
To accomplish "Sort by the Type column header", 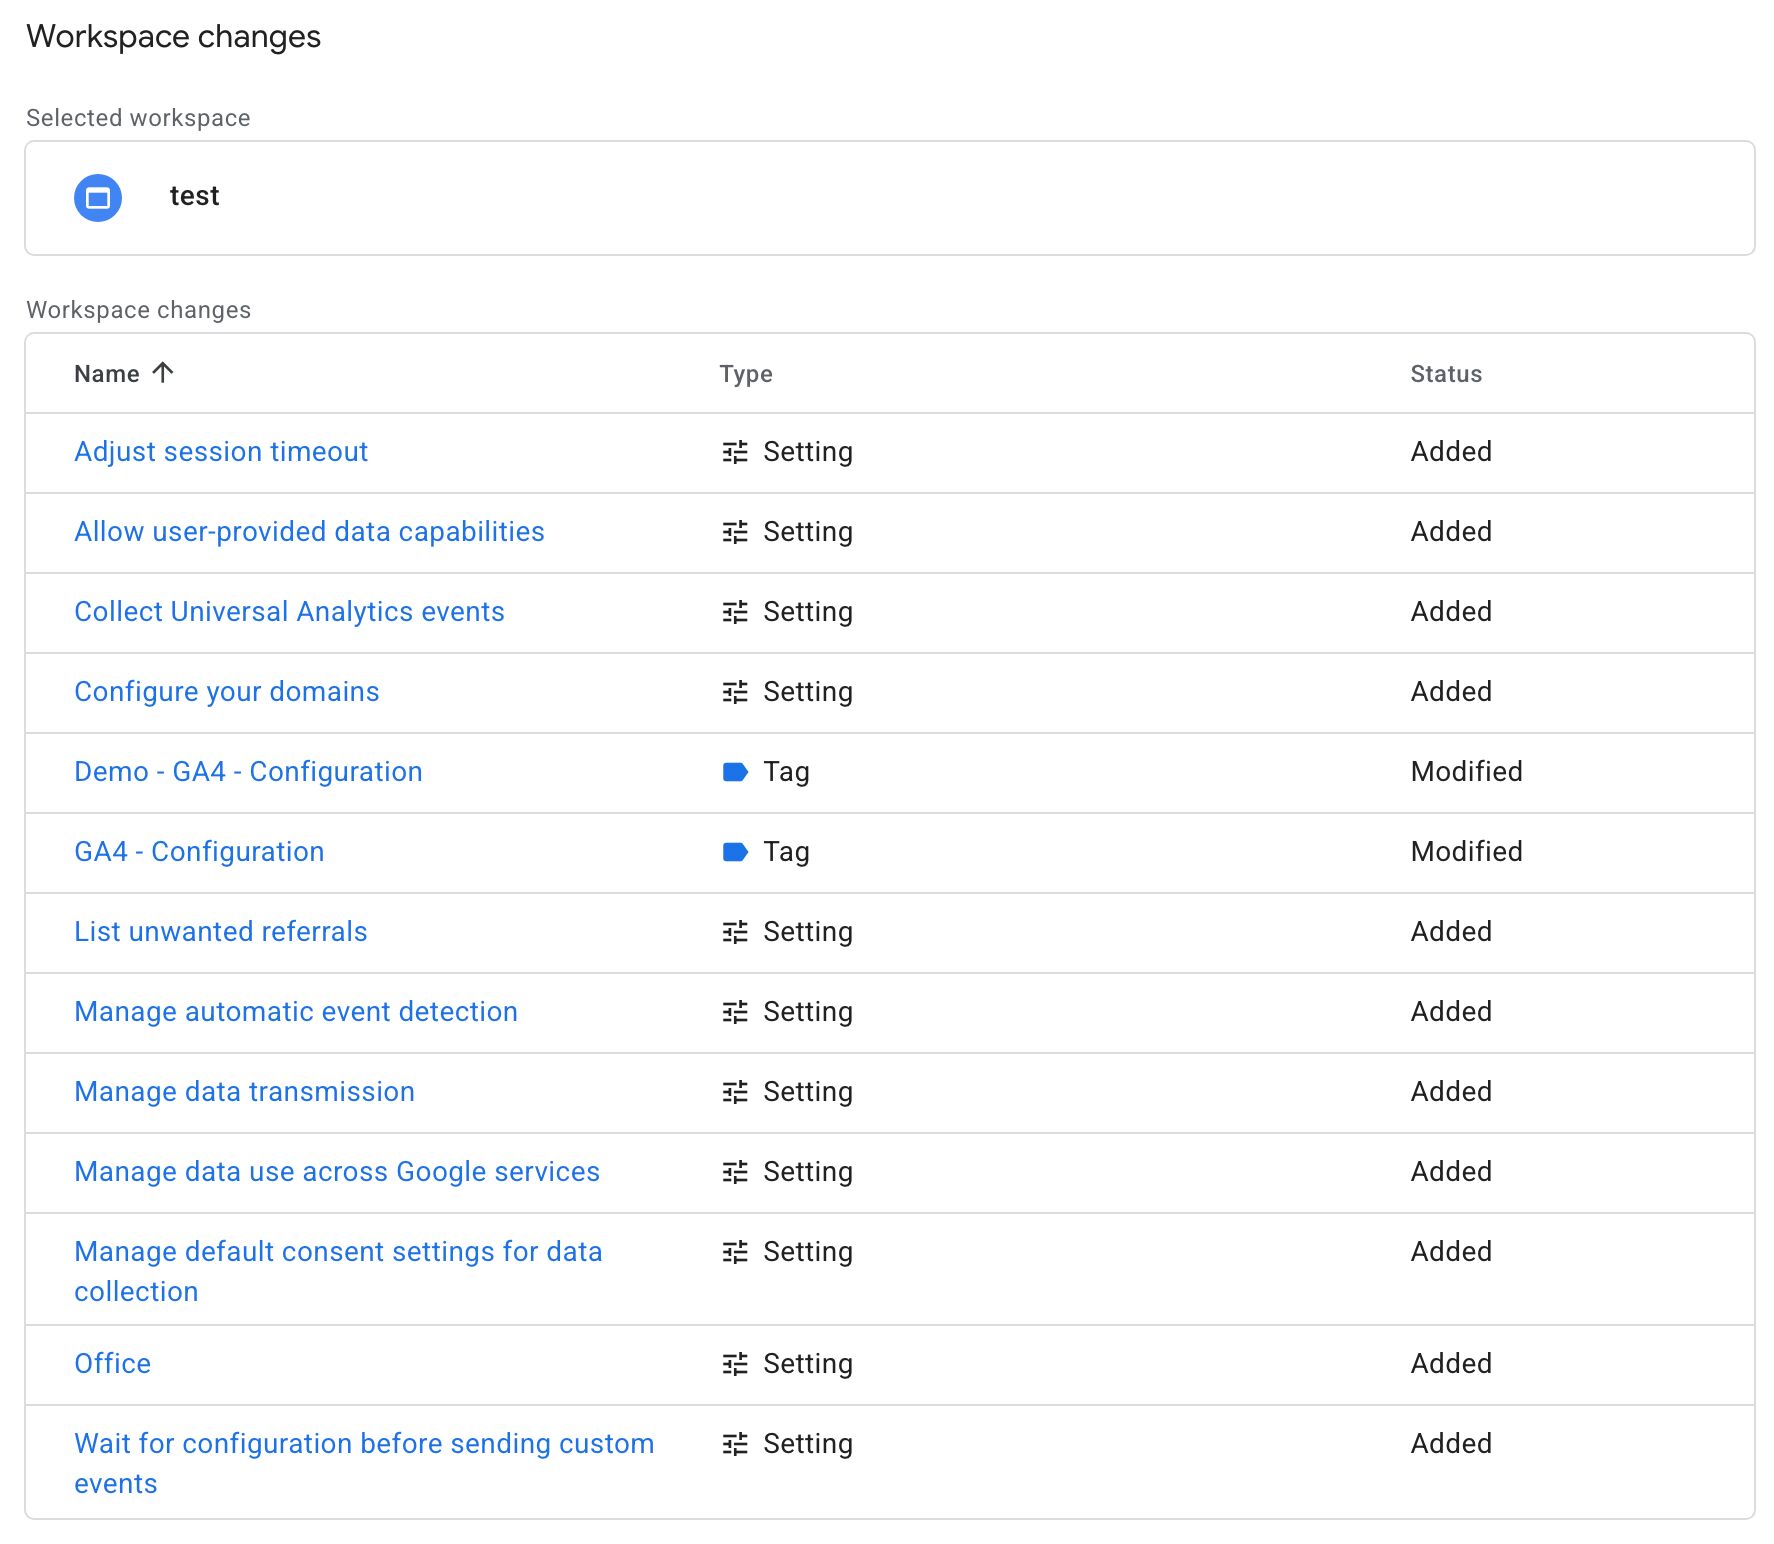I will click(x=746, y=374).
